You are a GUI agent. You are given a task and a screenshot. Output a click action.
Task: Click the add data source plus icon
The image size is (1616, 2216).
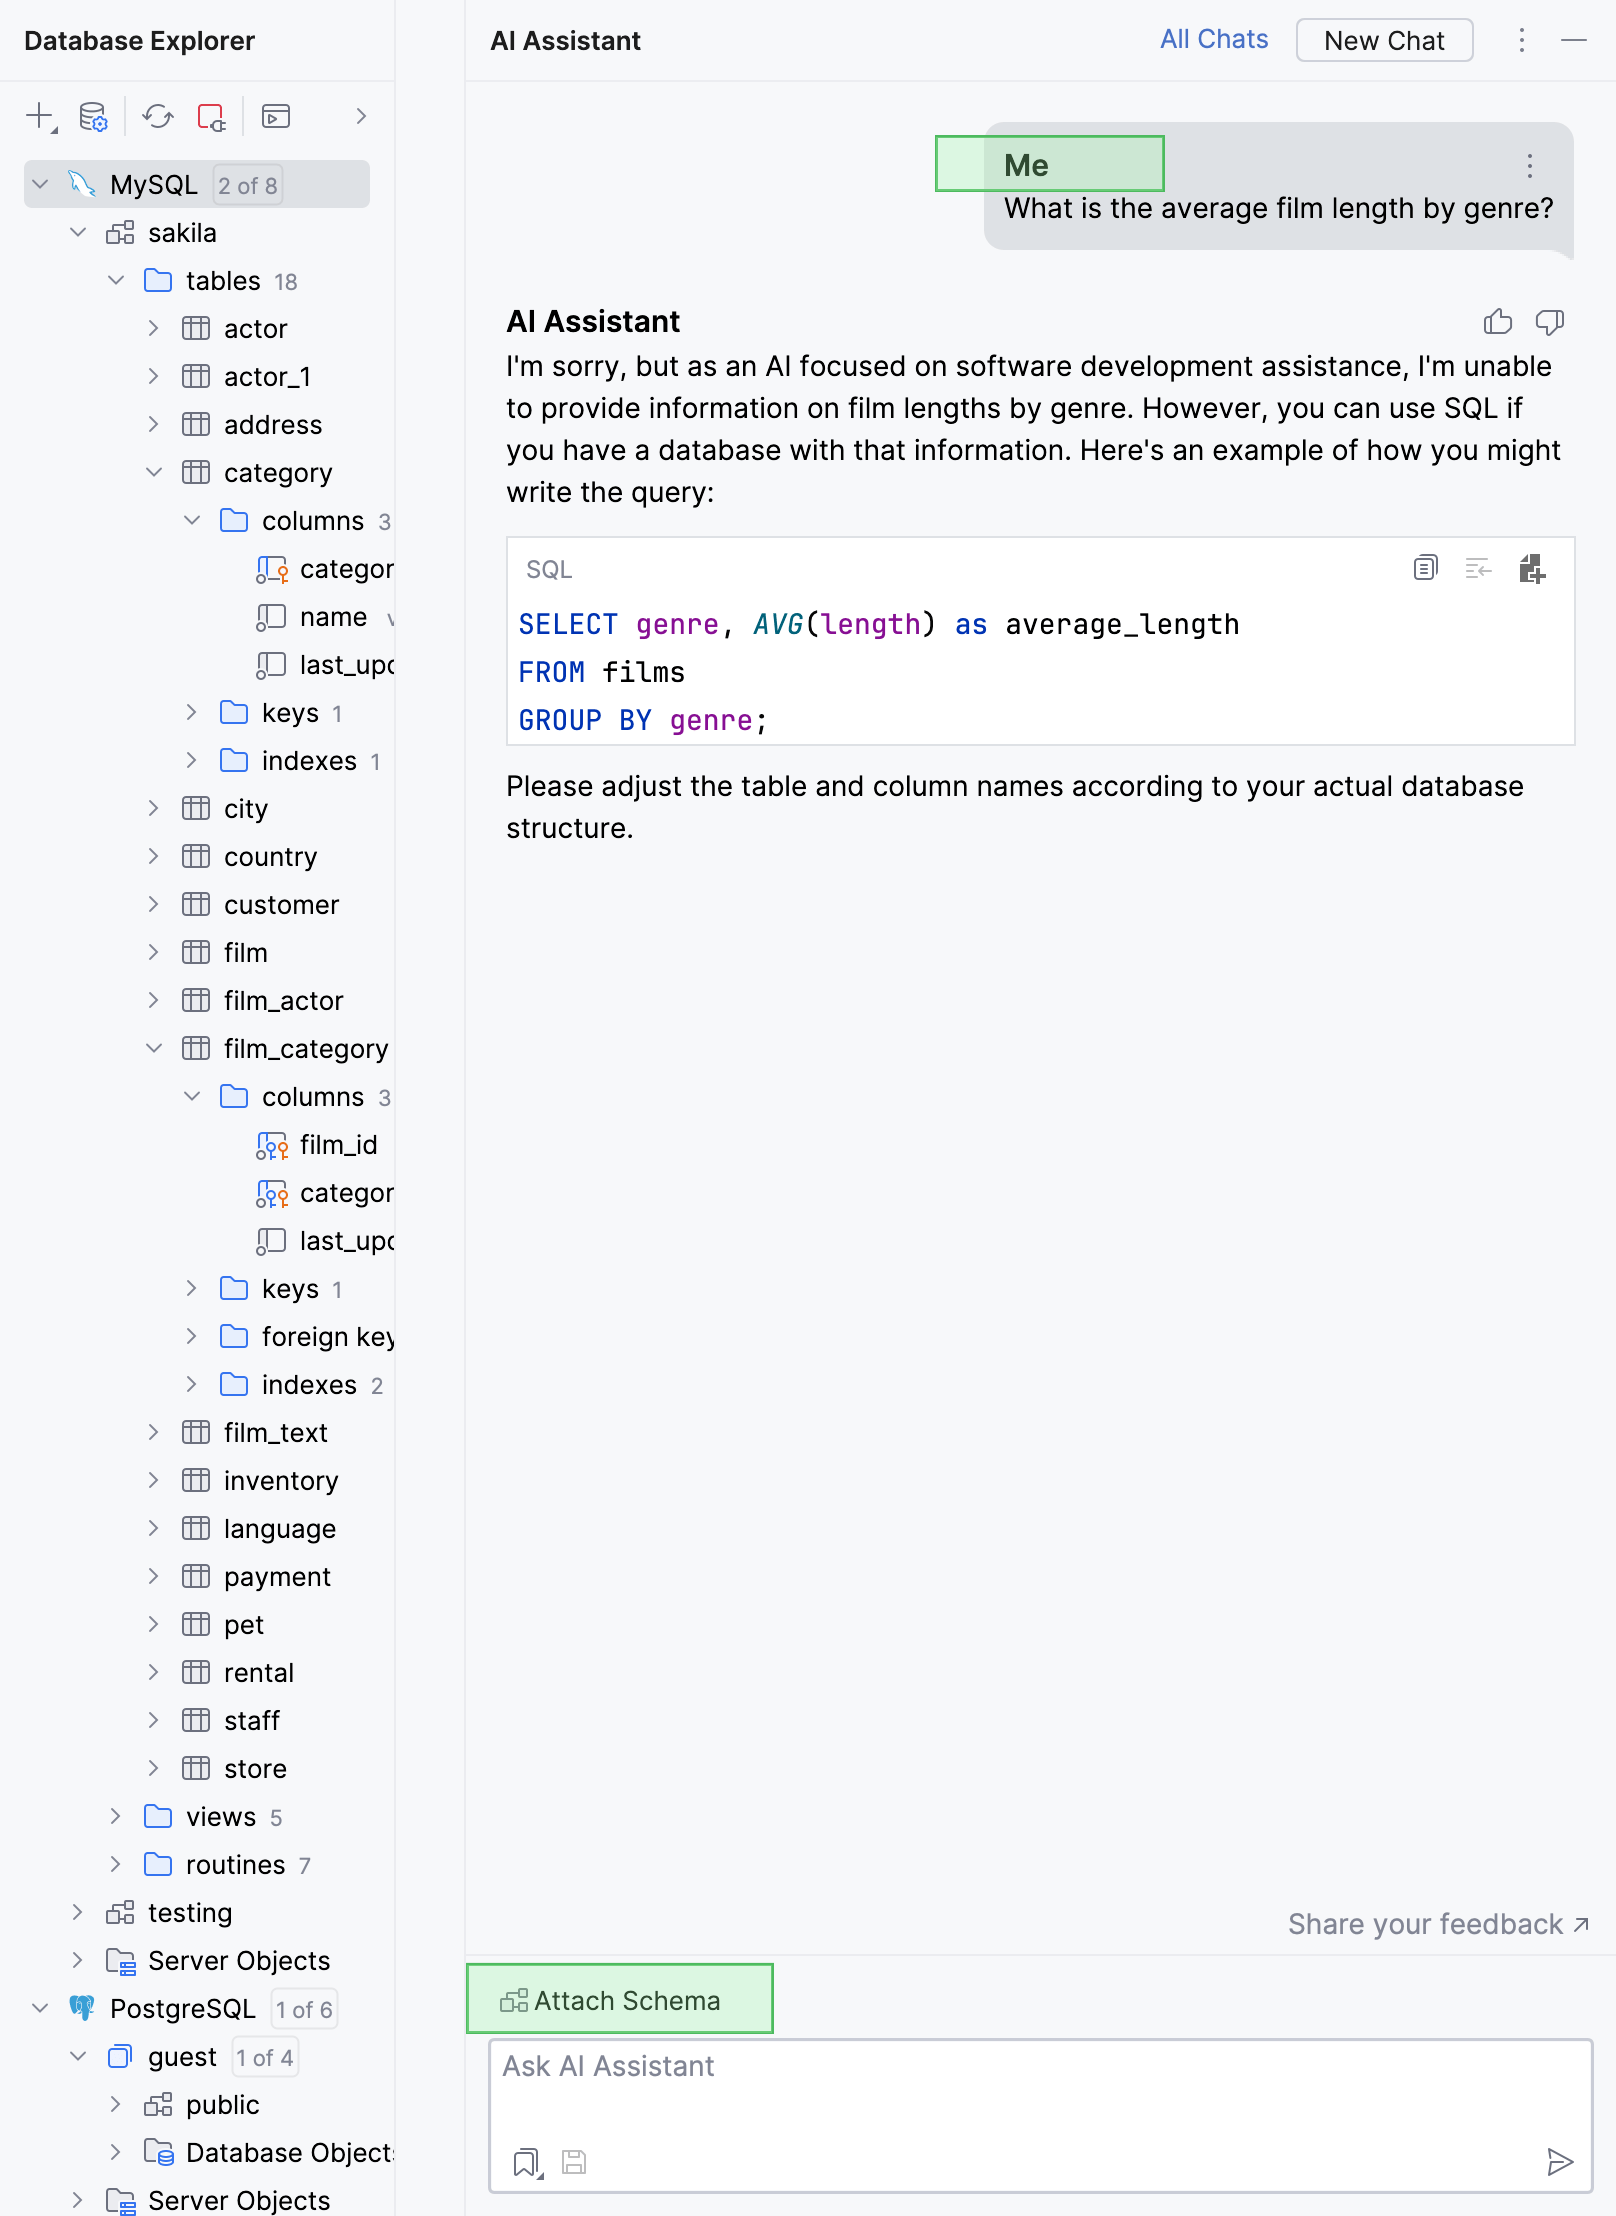(x=40, y=116)
